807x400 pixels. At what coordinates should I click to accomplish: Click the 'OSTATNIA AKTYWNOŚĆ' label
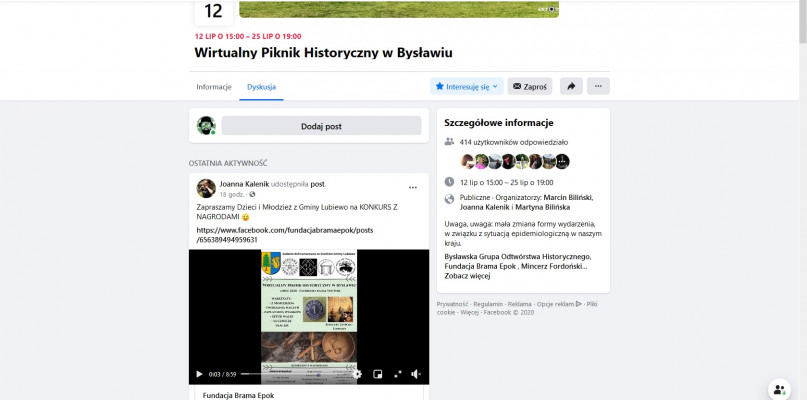point(228,163)
